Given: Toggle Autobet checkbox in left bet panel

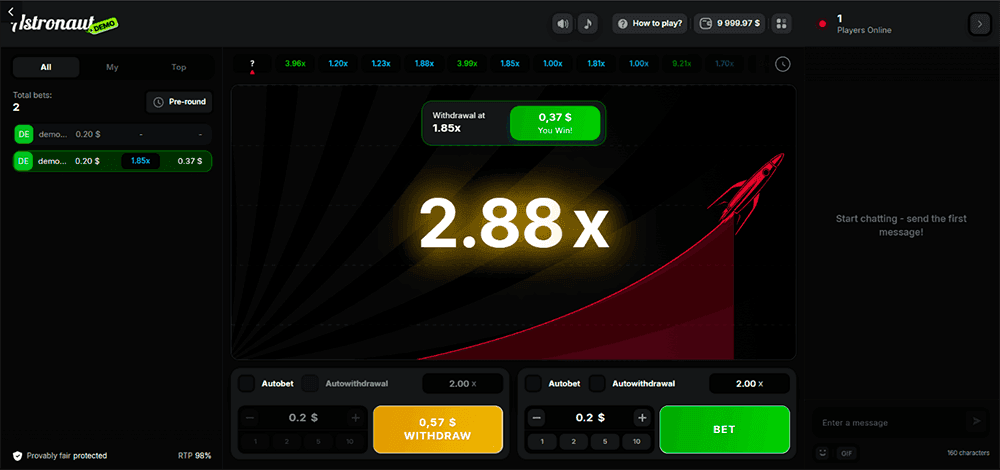Looking at the screenshot, I should coord(246,383).
